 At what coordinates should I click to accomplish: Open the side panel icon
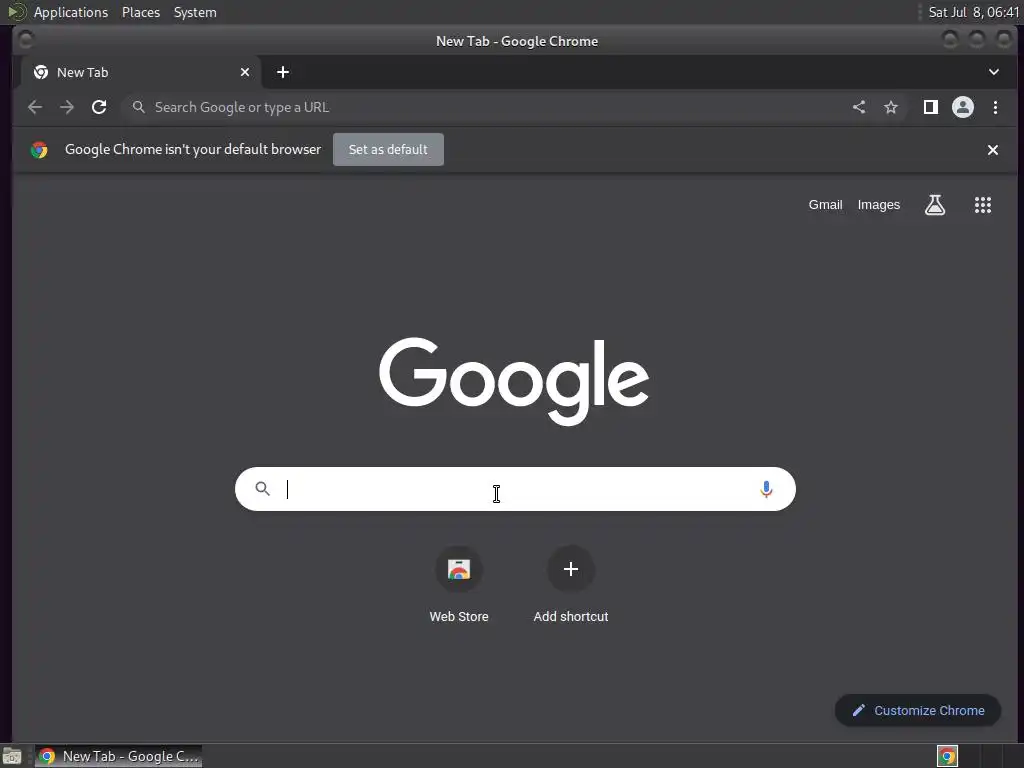pos(931,107)
